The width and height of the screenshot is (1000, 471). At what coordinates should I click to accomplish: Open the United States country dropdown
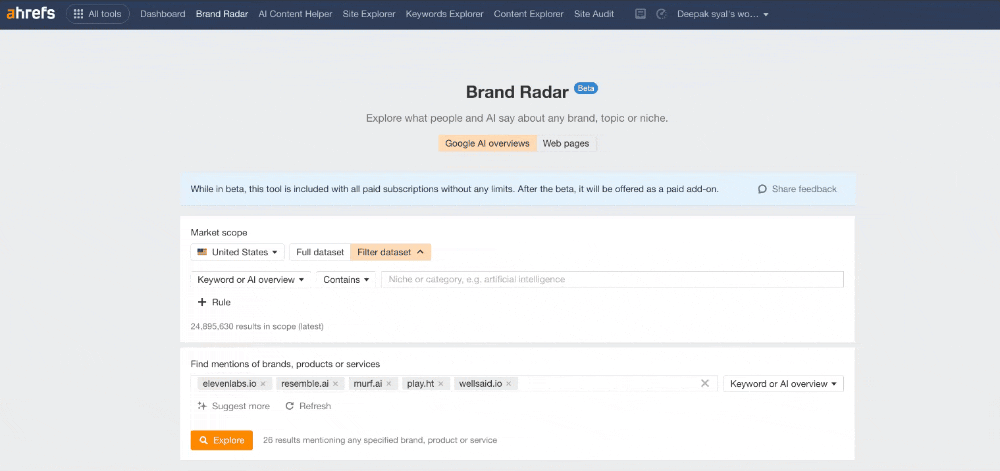click(x=237, y=252)
